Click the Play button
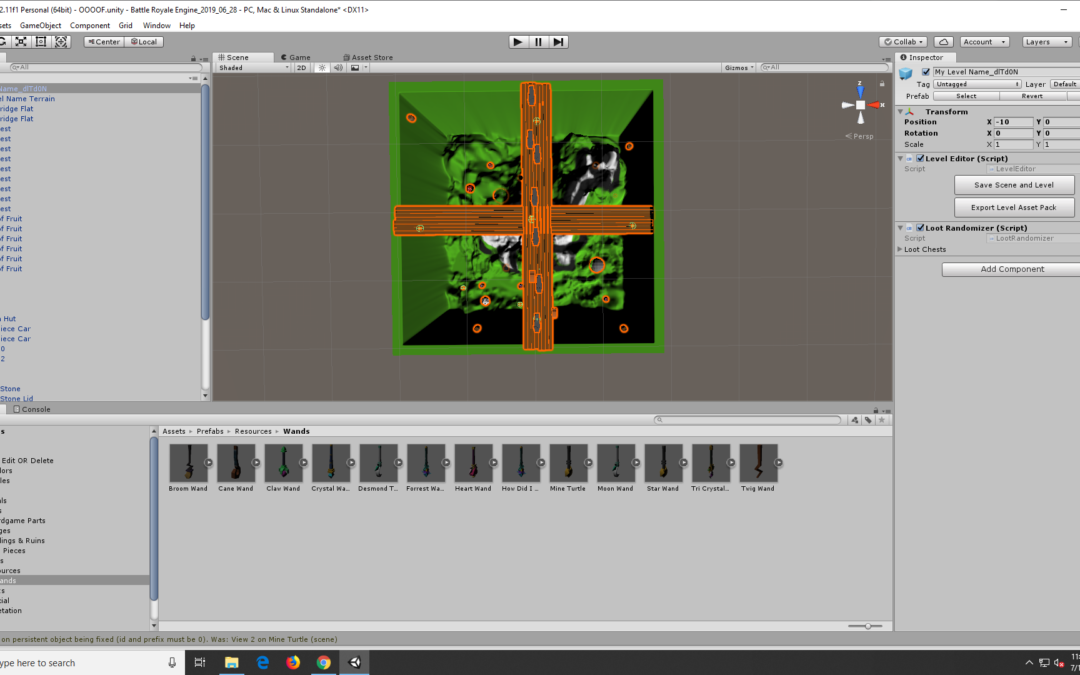Viewport: 1080px width, 675px height. point(518,42)
